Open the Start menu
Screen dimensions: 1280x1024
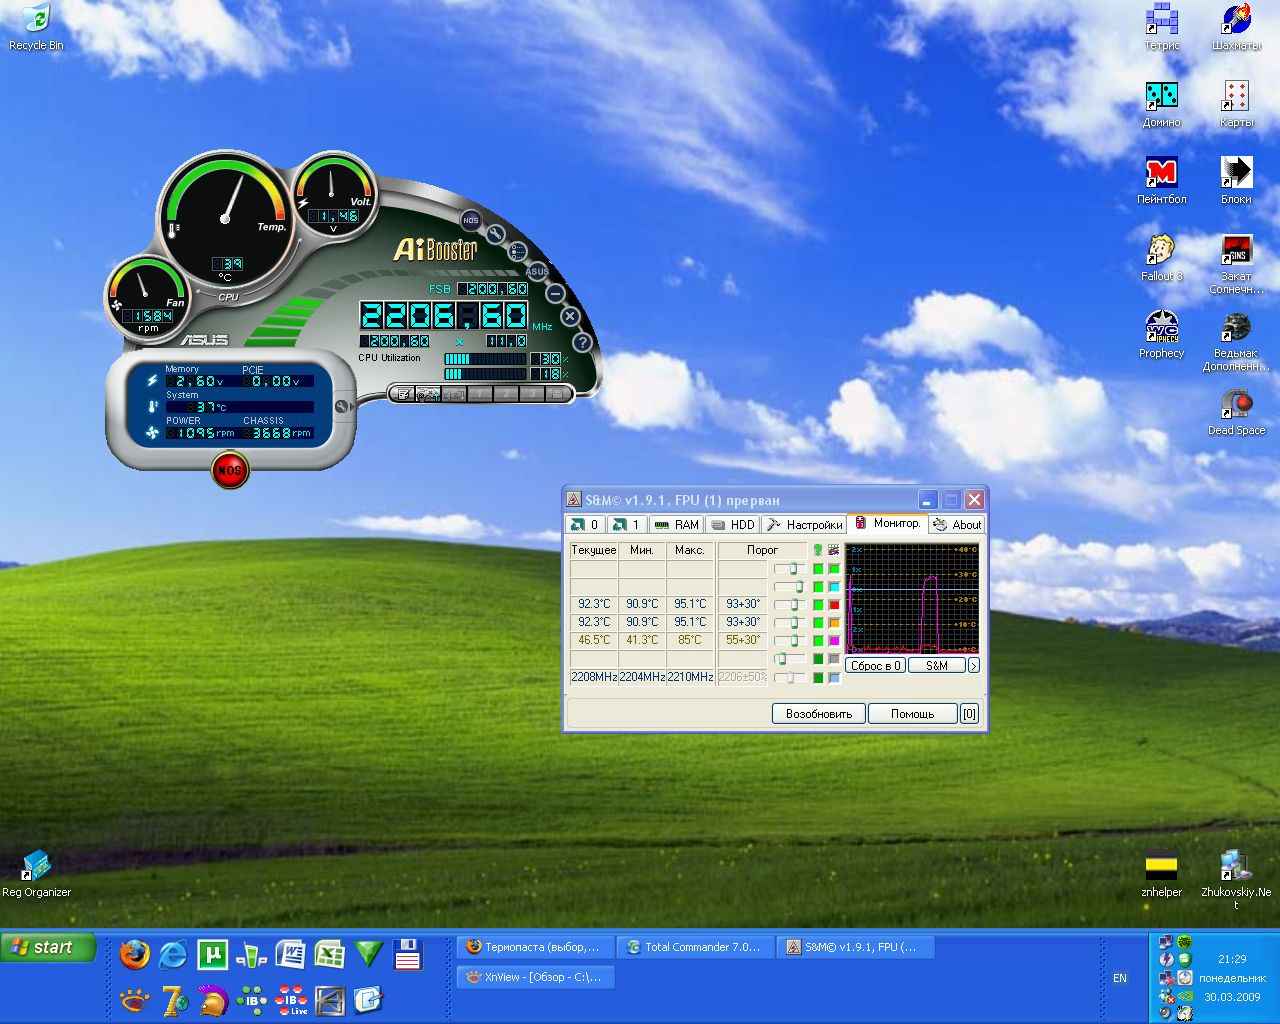[49, 947]
